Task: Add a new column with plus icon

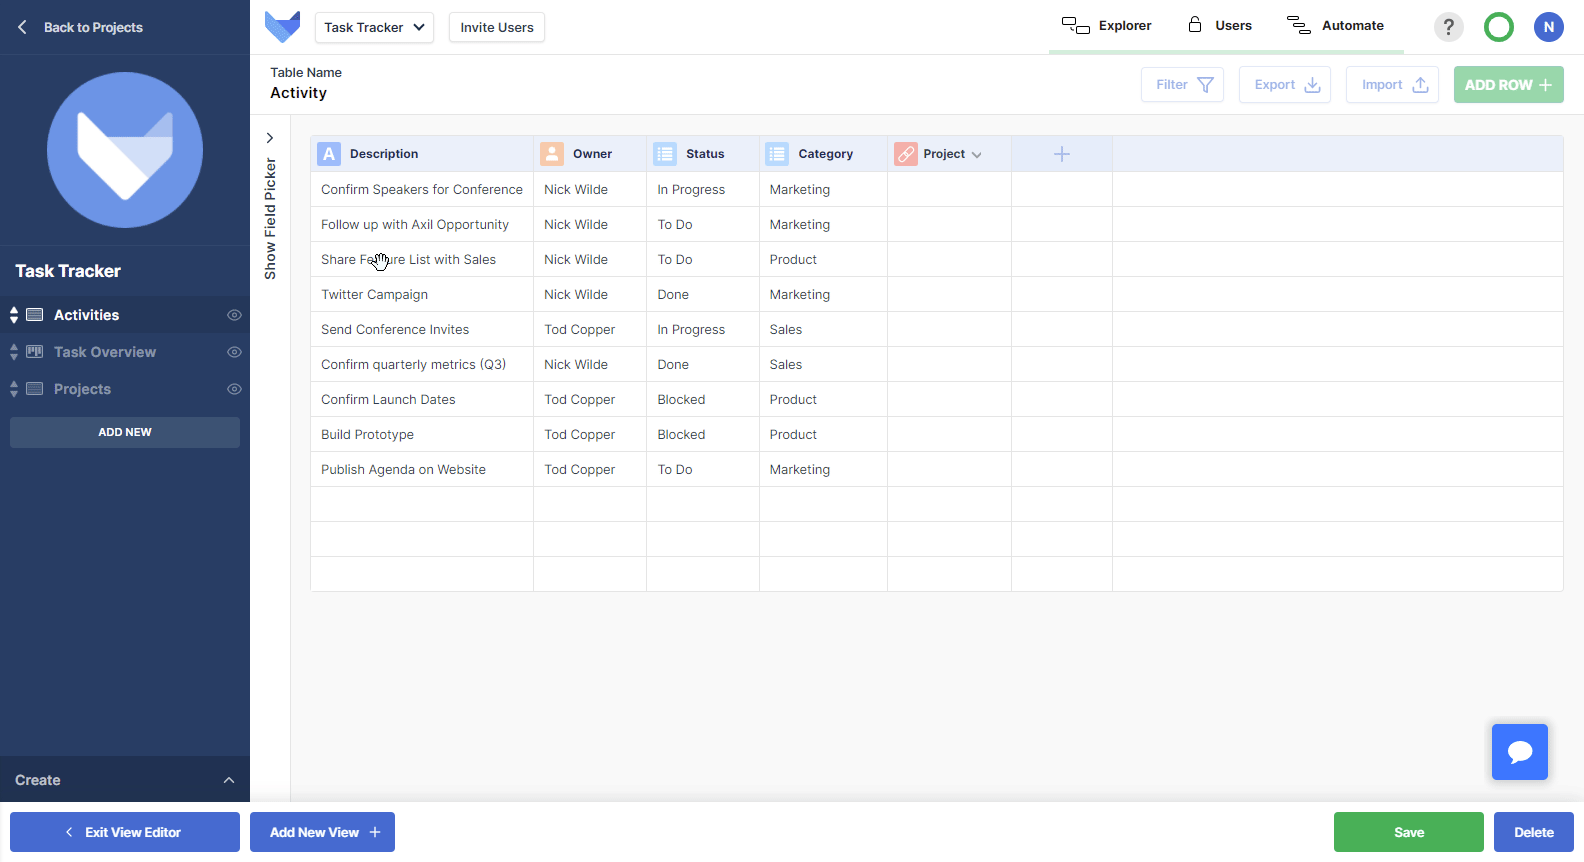Action: [1062, 154]
